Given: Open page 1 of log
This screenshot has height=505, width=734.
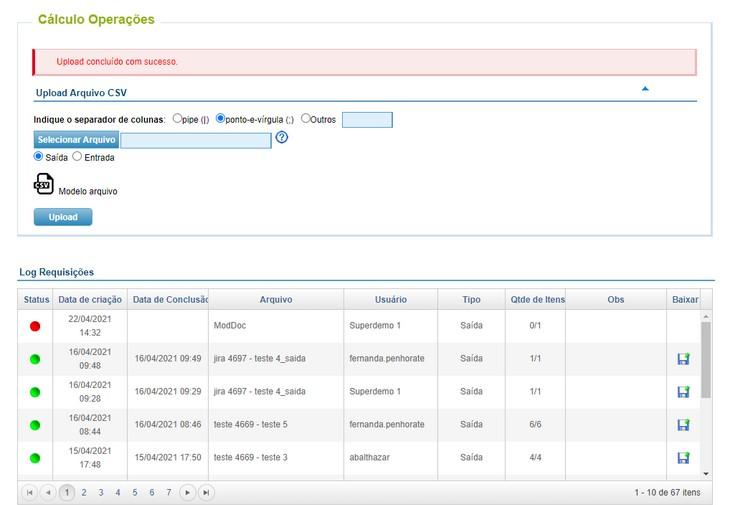Looking at the screenshot, I should tap(67, 492).
